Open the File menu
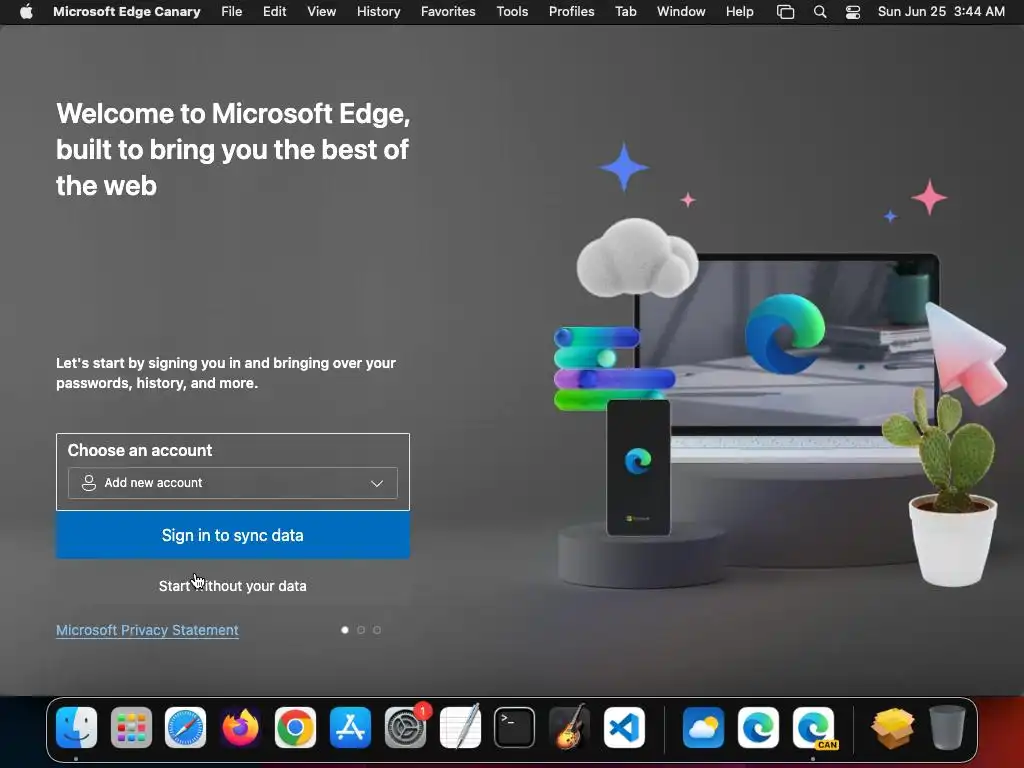The width and height of the screenshot is (1024, 768). coord(231,12)
